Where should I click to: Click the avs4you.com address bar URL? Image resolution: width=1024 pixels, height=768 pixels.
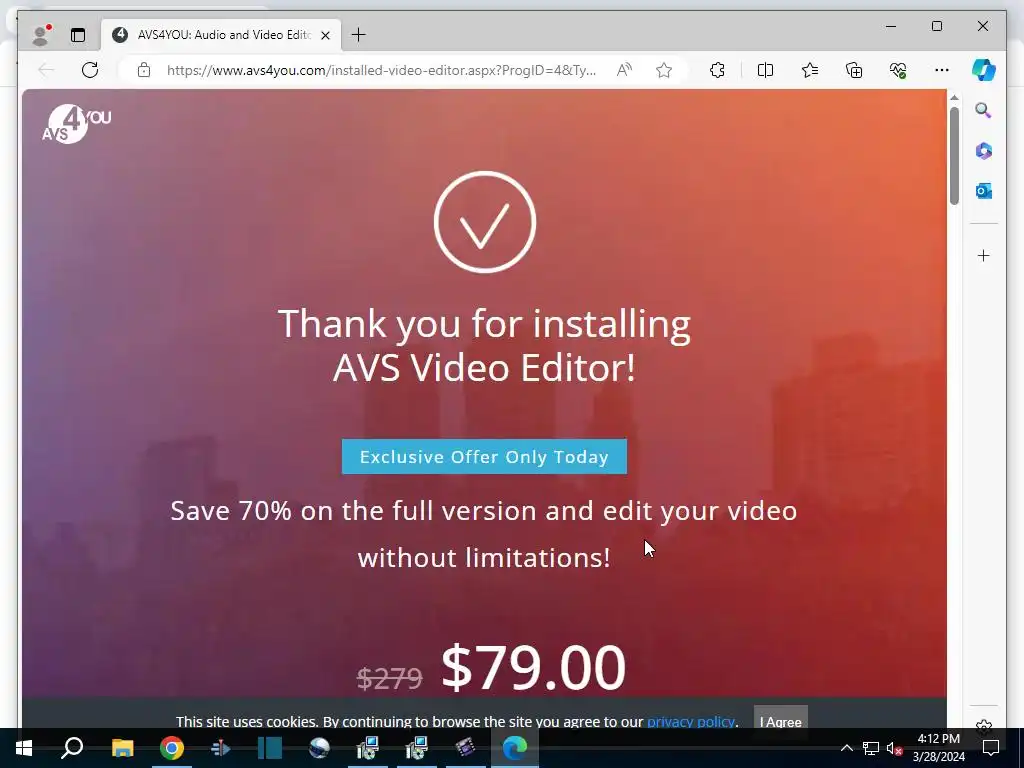point(381,70)
